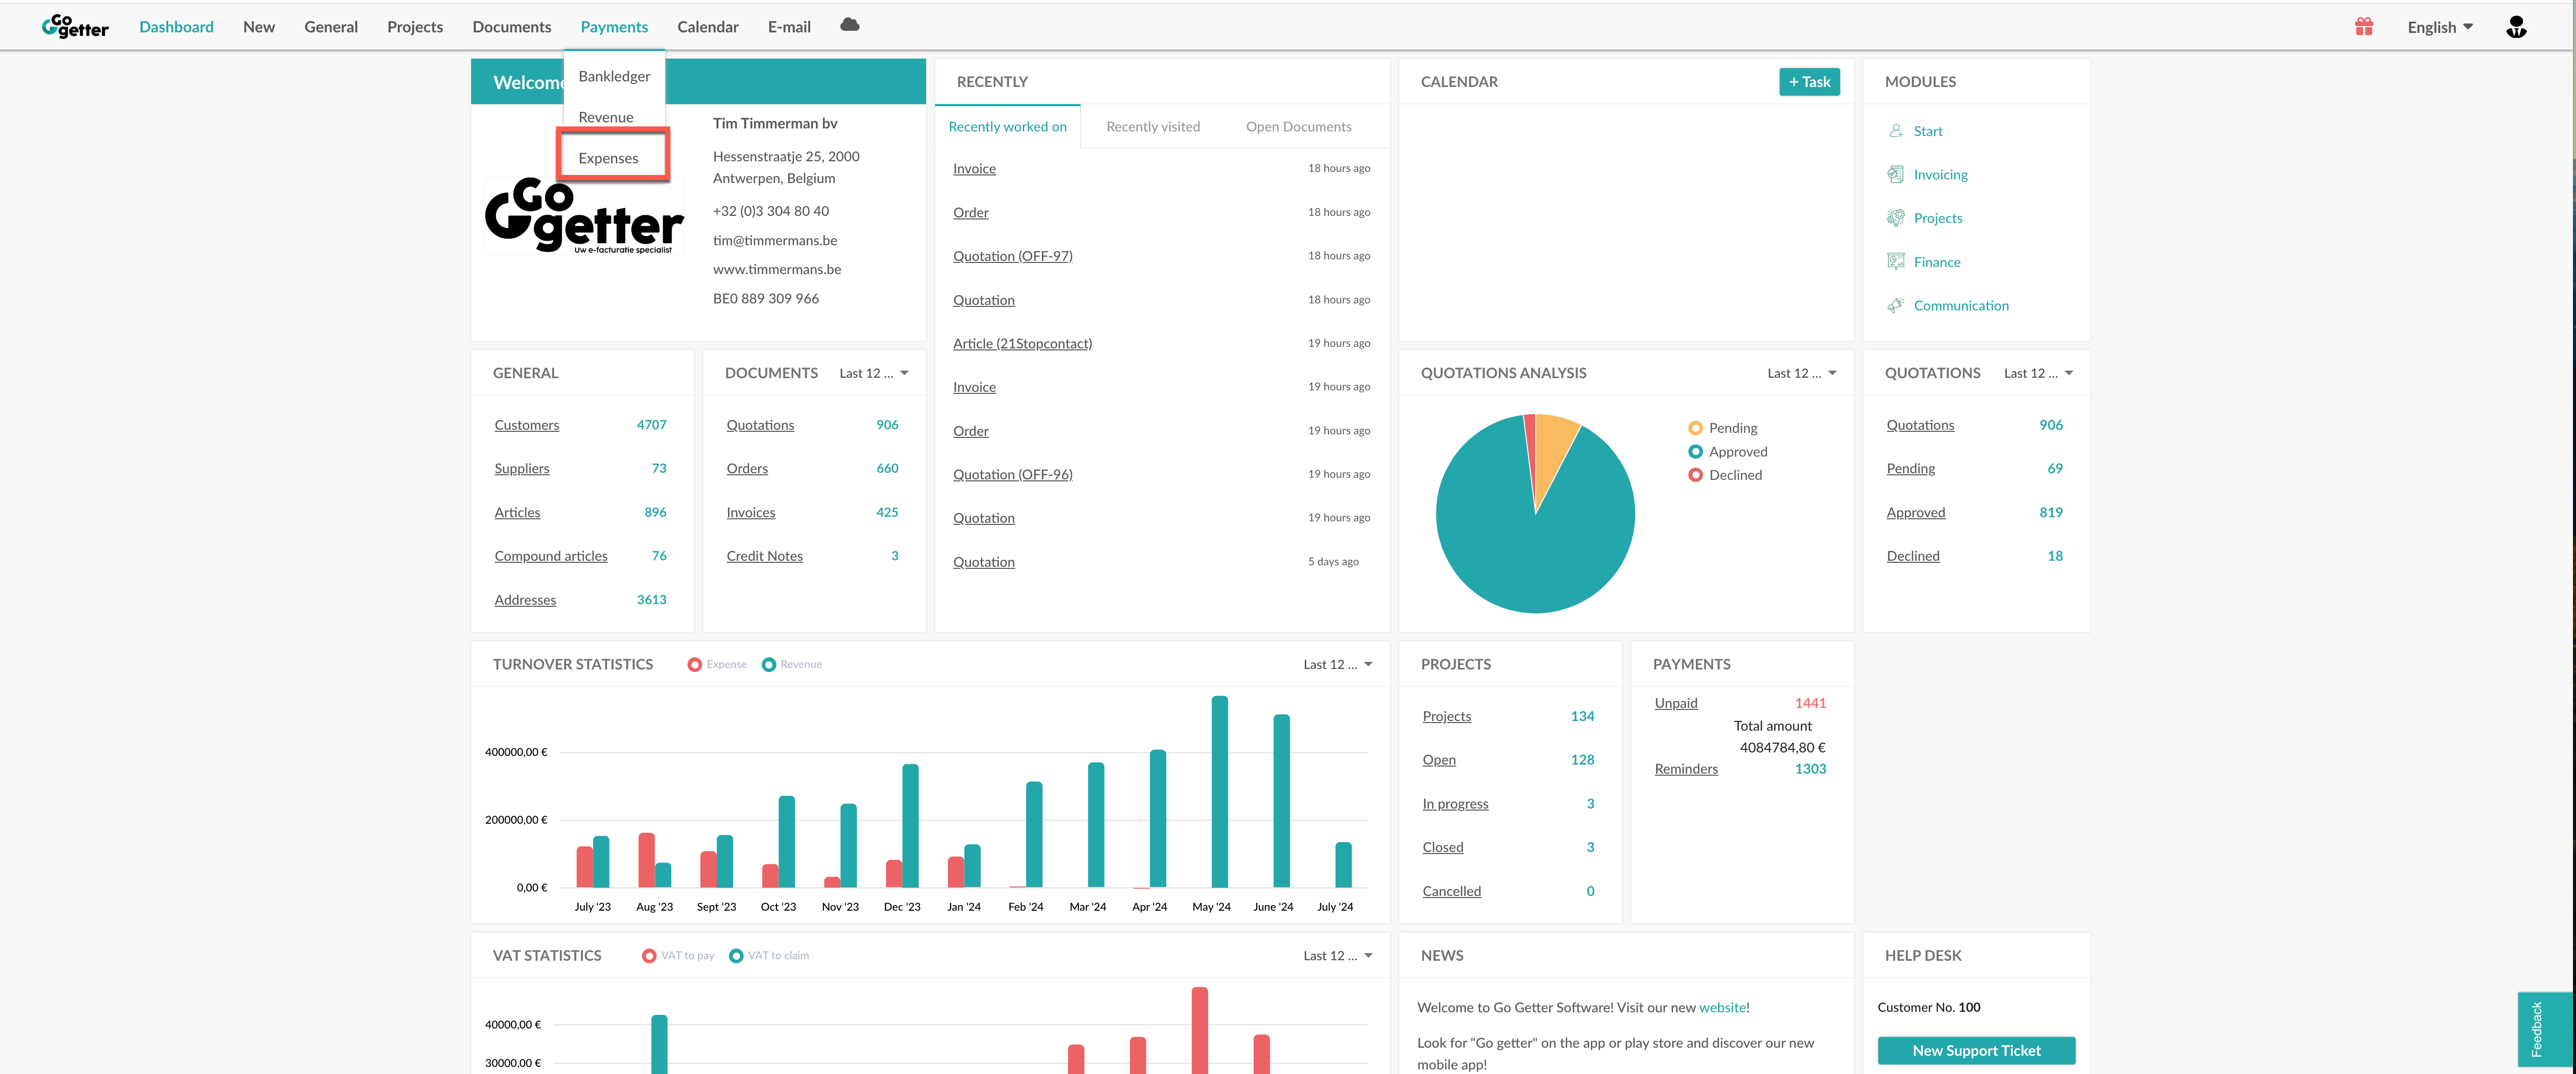This screenshot has width=2576, height=1074.
Task: Click May '24 revenue bar
Action: click(1219, 792)
